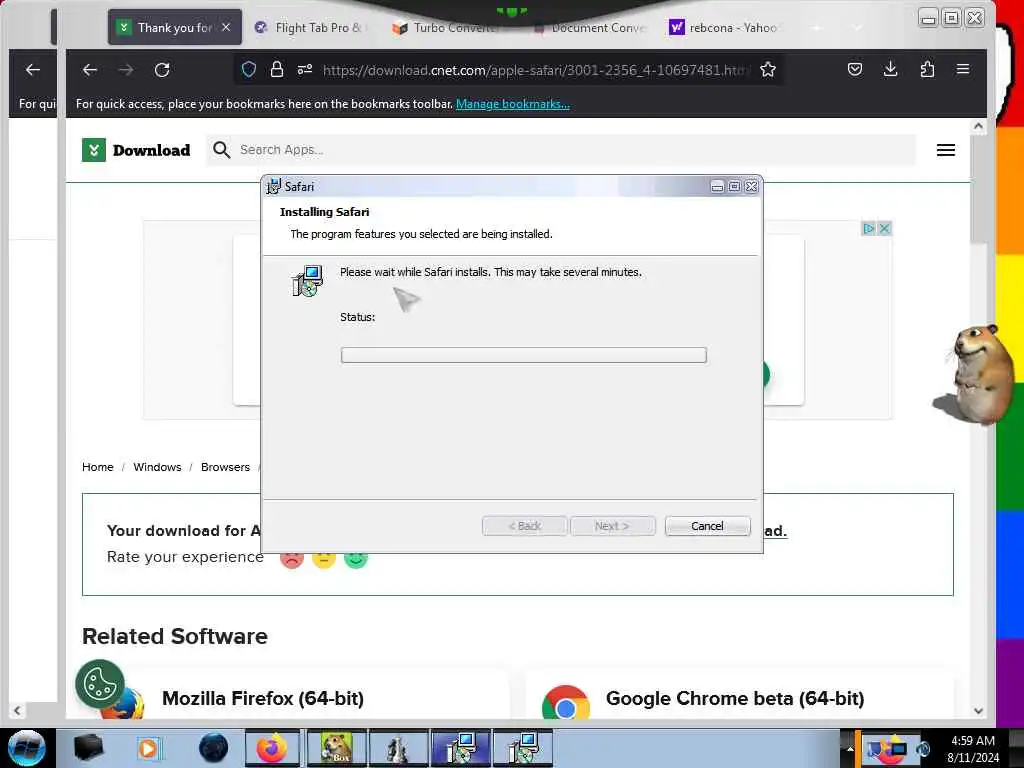Click the Browsers breadcrumb link
1024x768 pixels.
(x=225, y=467)
